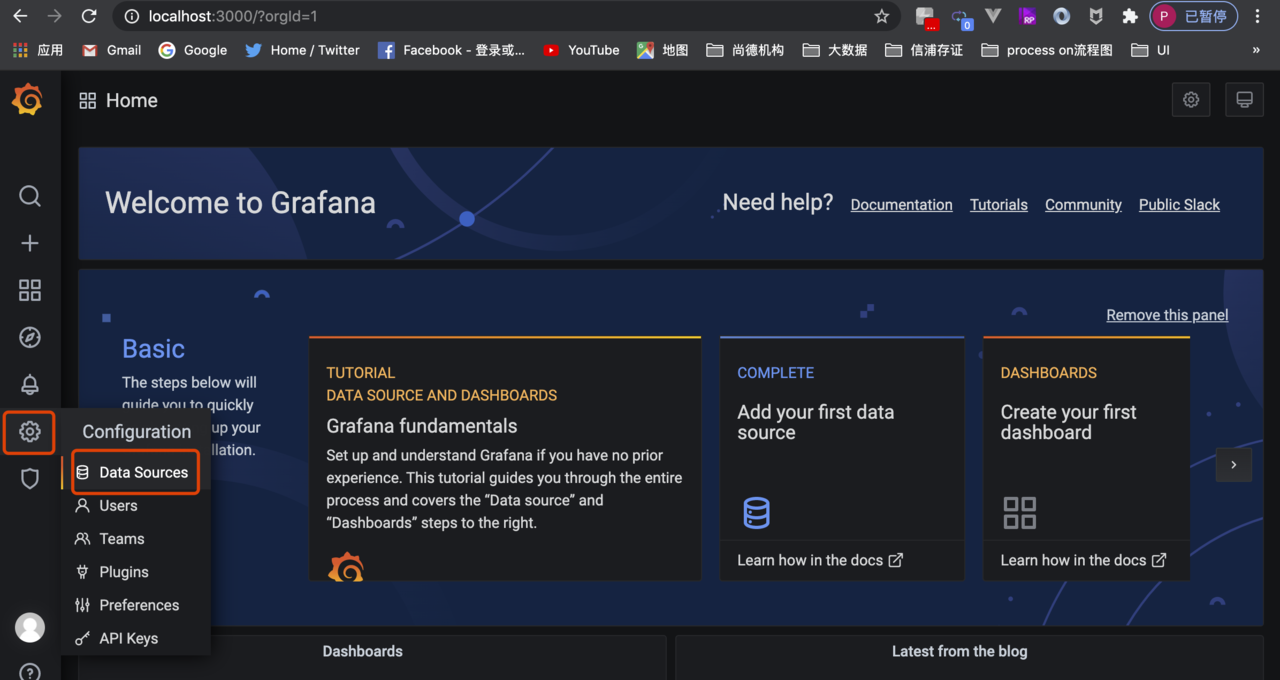Click the Configuration gear sidebar icon
Viewport: 1280px width, 680px height.
30,432
